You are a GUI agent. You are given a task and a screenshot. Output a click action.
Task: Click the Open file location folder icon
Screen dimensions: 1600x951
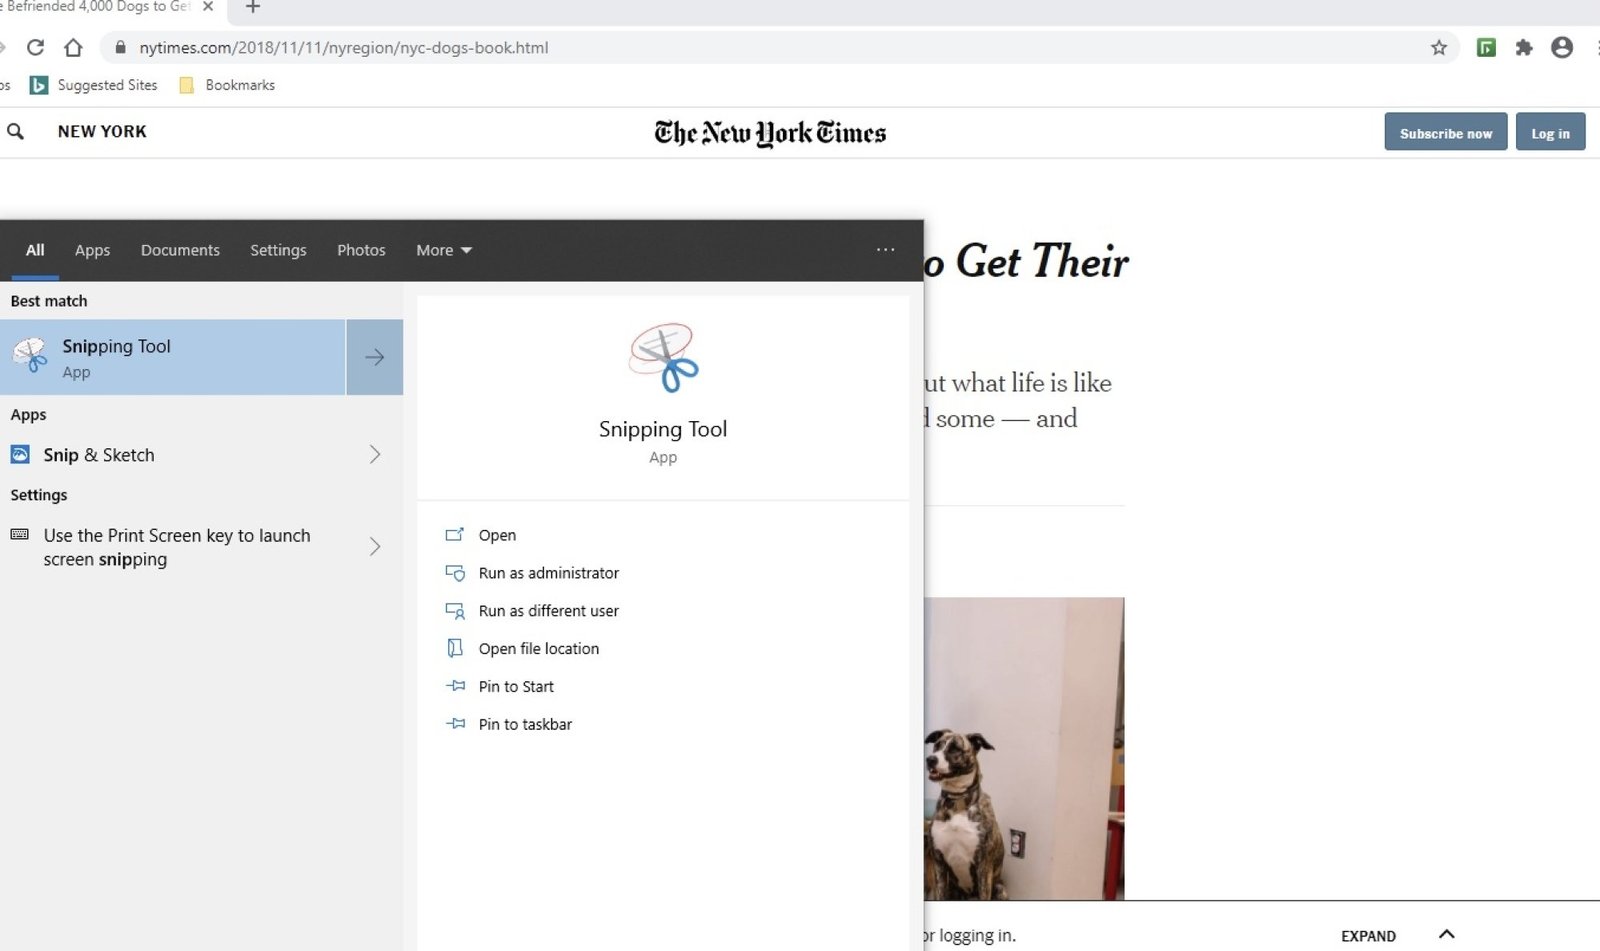(x=455, y=648)
